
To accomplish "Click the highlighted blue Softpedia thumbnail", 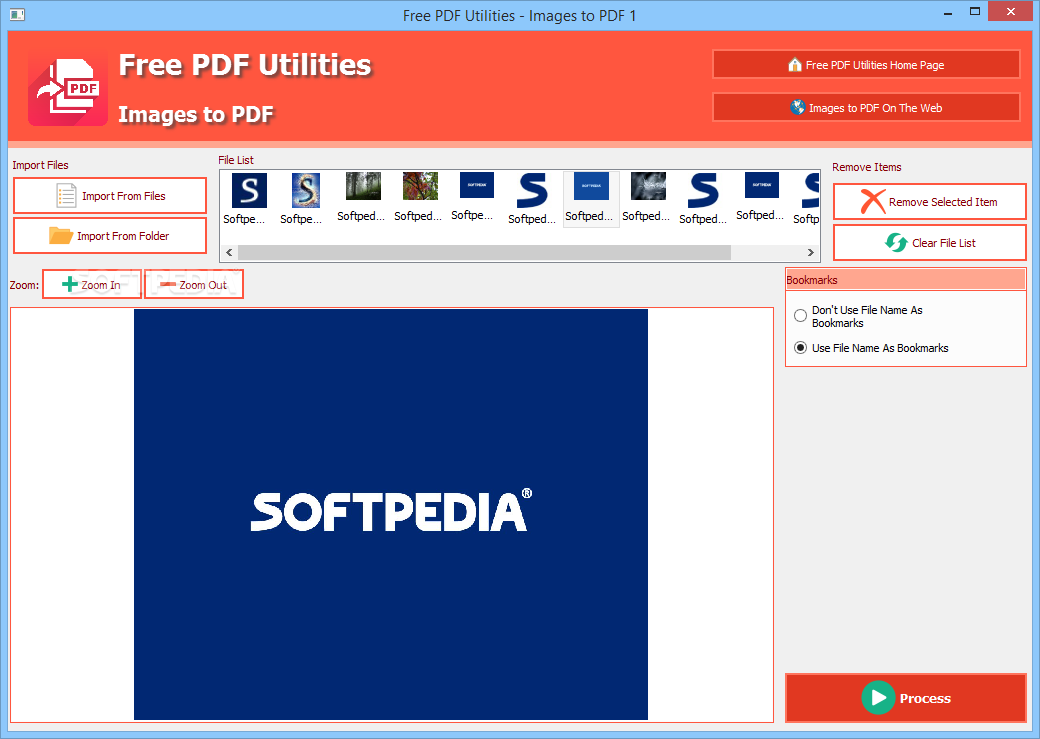I will (591, 198).
